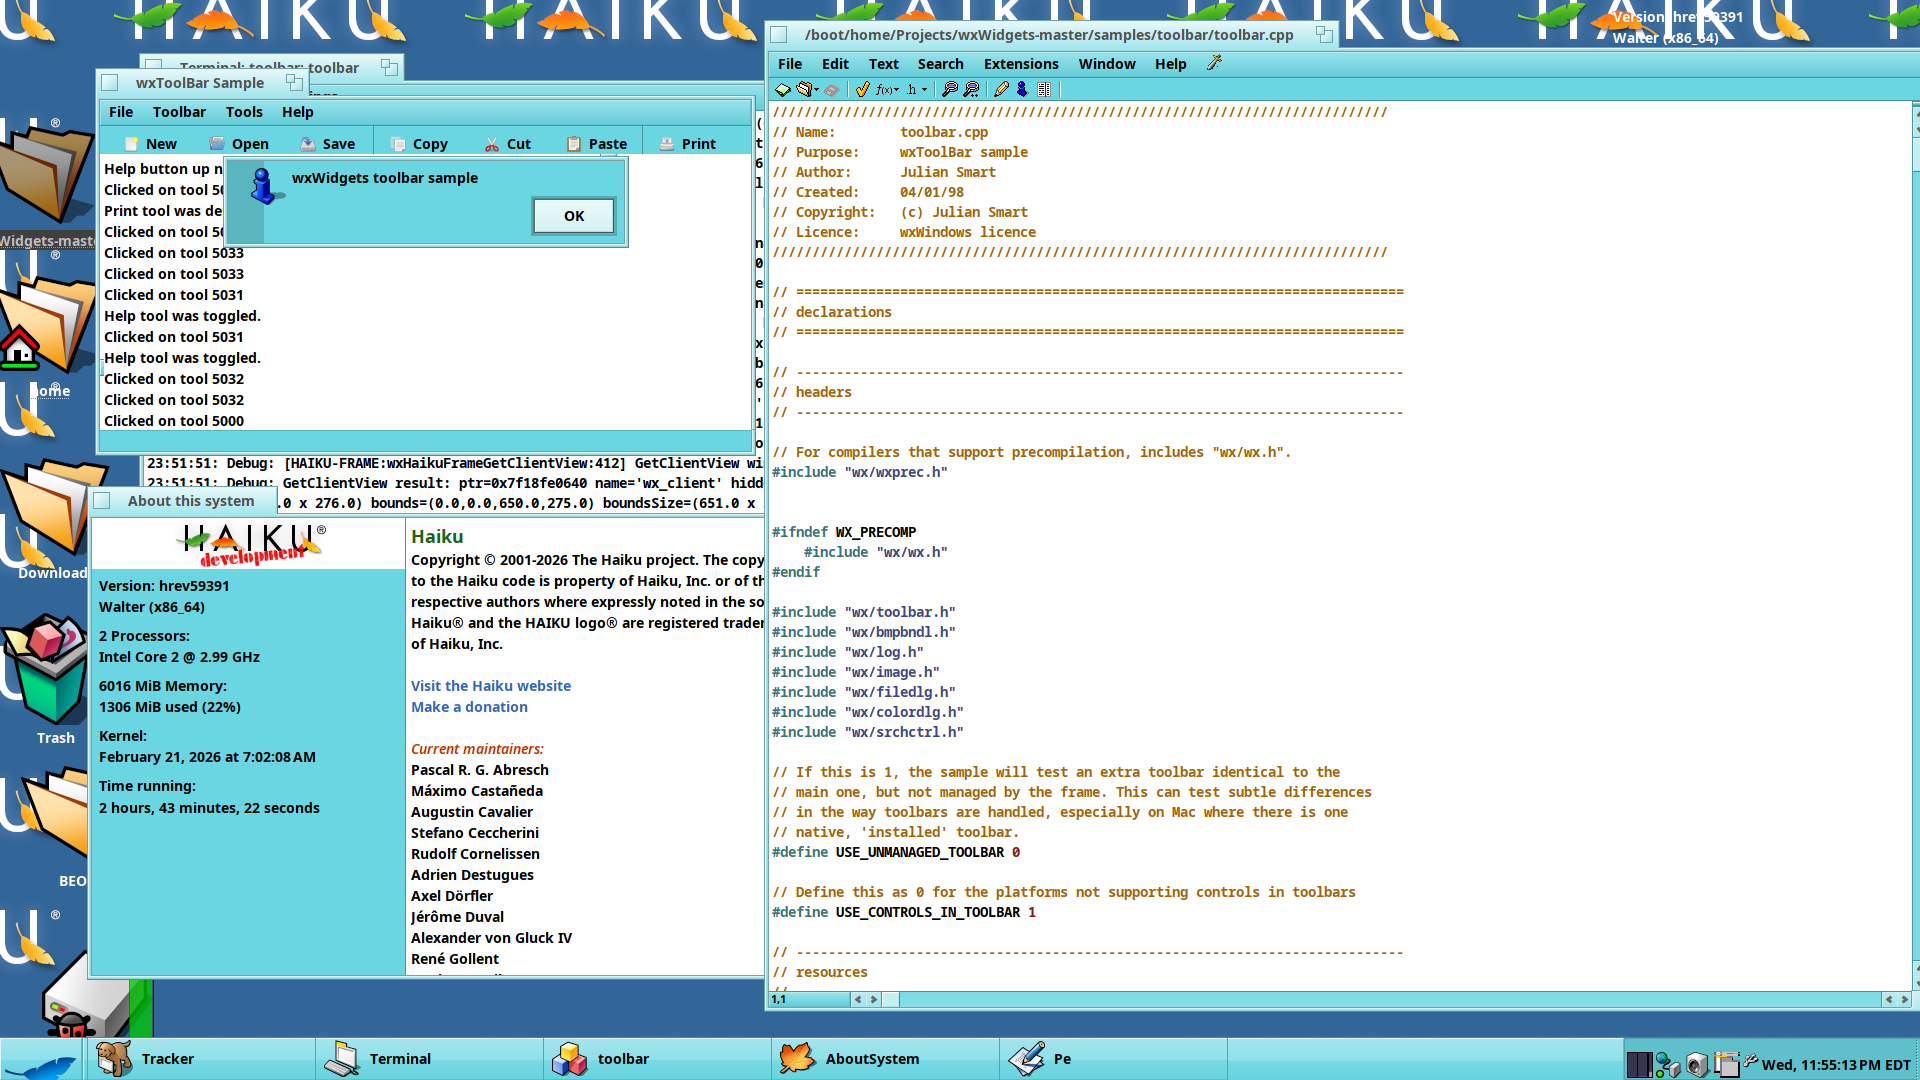The height and width of the screenshot is (1080, 1920).
Task: Toggle the soft wrap column icon in Pe
Action: pyautogui.click(x=1044, y=89)
